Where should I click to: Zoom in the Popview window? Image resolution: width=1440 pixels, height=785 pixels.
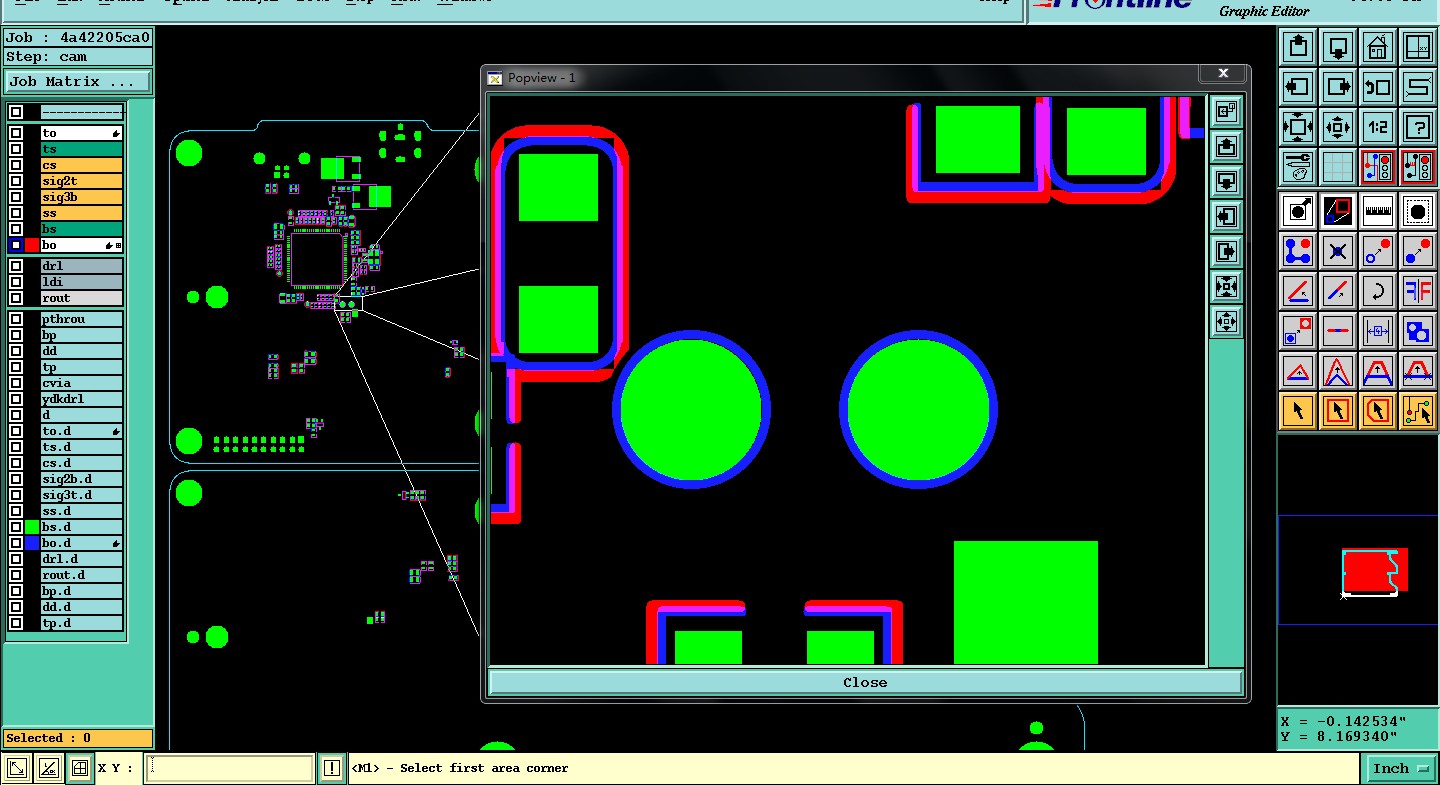(1226, 287)
